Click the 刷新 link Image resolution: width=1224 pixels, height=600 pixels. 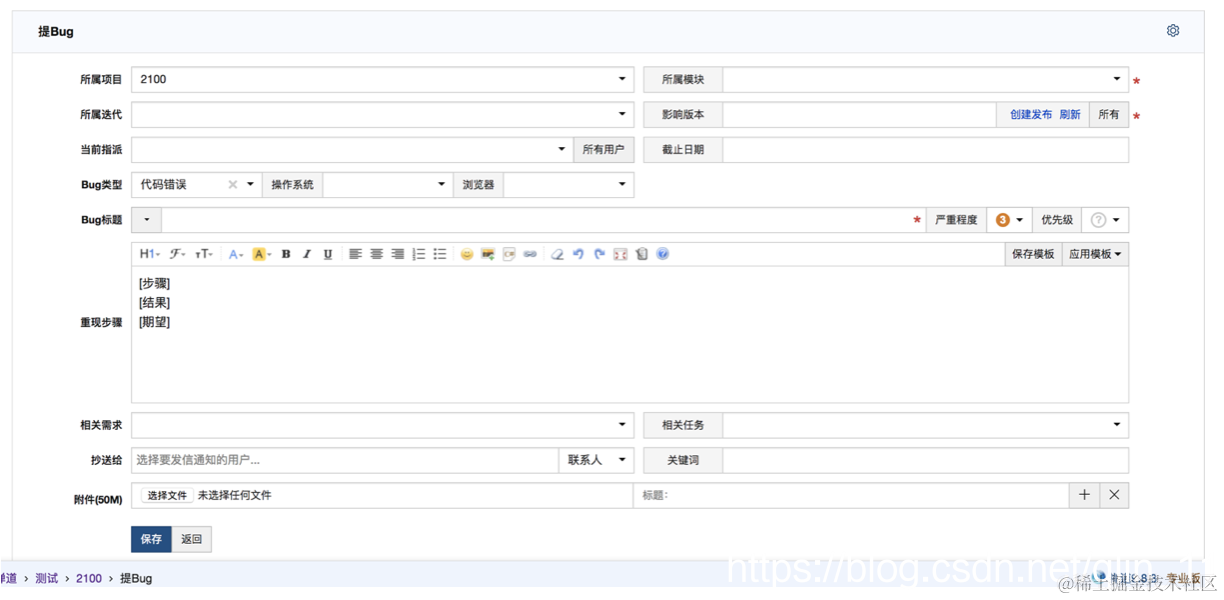point(1070,115)
